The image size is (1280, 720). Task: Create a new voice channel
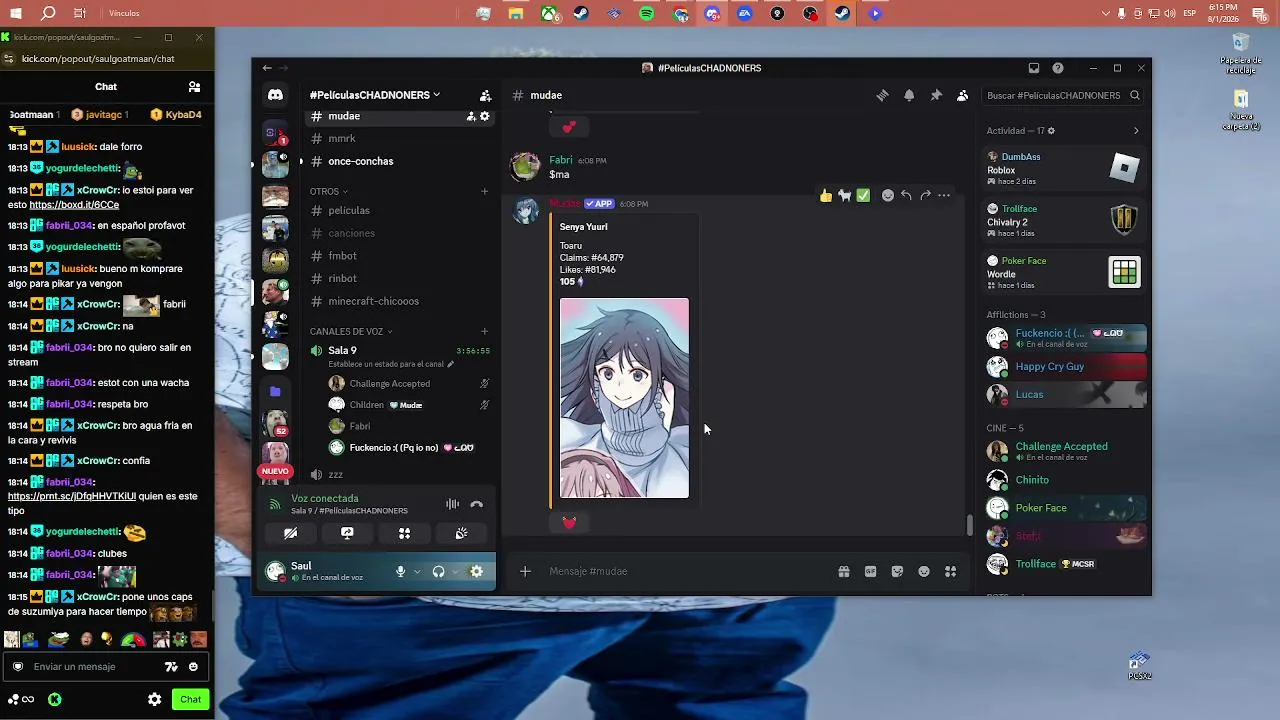[x=485, y=331]
